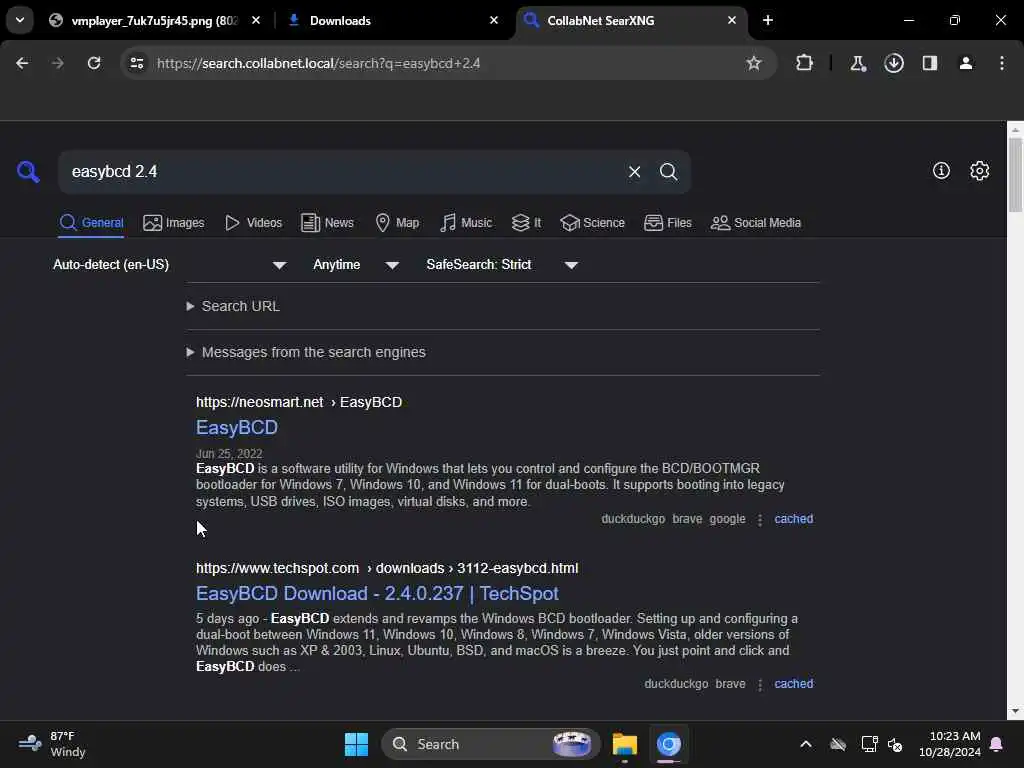
Task: Click the muted volume tray icon
Action: [895, 744]
